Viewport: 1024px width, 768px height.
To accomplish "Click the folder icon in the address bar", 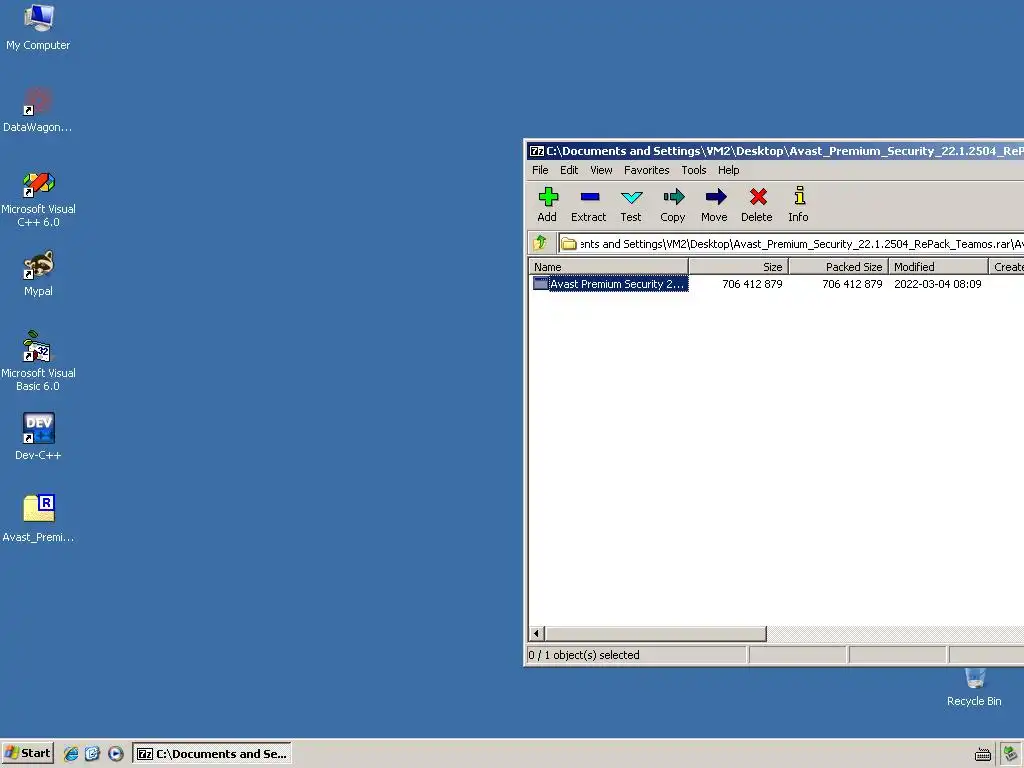I will point(569,244).
